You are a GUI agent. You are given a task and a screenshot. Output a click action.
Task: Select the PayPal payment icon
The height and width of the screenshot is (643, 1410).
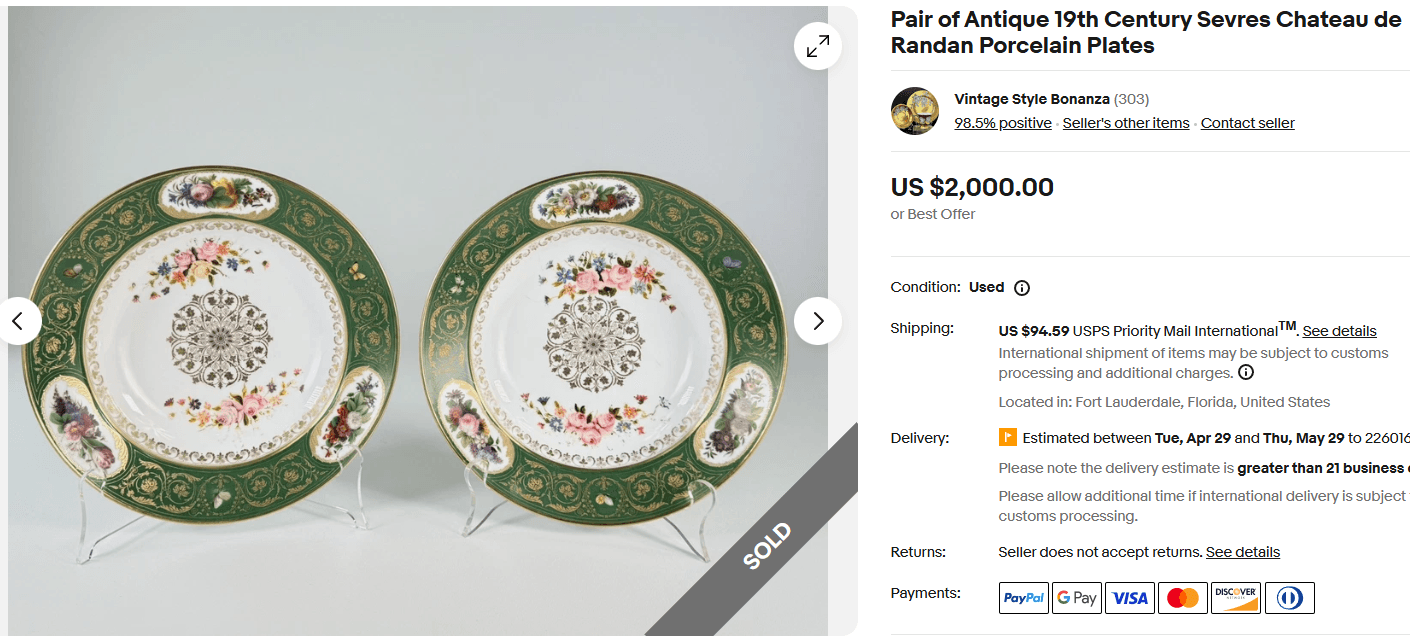1023,597
